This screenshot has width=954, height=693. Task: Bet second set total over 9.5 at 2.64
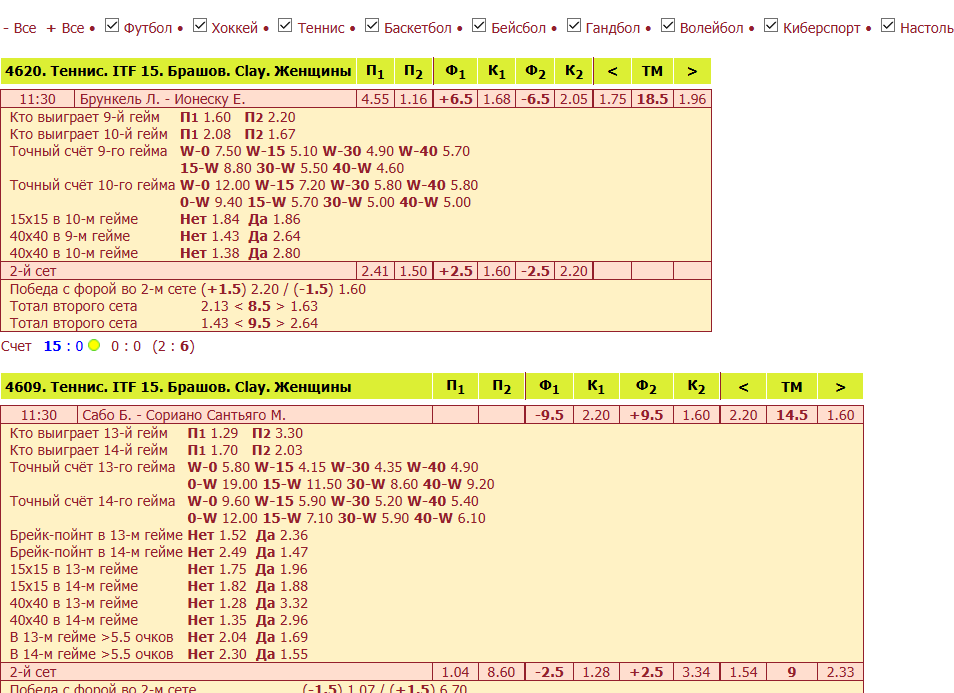point(304,324)
